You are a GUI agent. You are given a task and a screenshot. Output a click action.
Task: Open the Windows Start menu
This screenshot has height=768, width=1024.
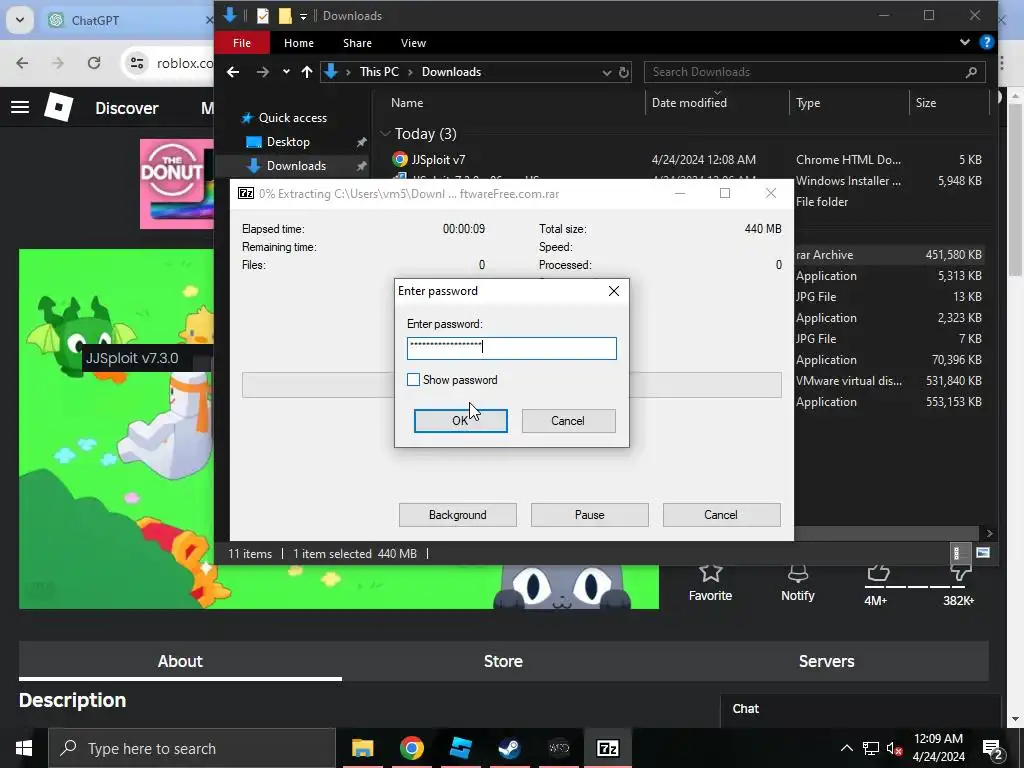[24, 748]
